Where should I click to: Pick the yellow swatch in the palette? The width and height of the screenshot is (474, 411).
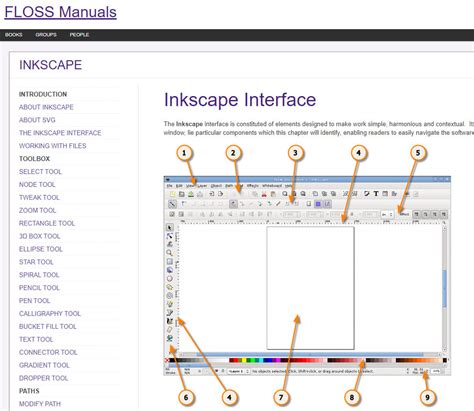(x=244, y=360)
